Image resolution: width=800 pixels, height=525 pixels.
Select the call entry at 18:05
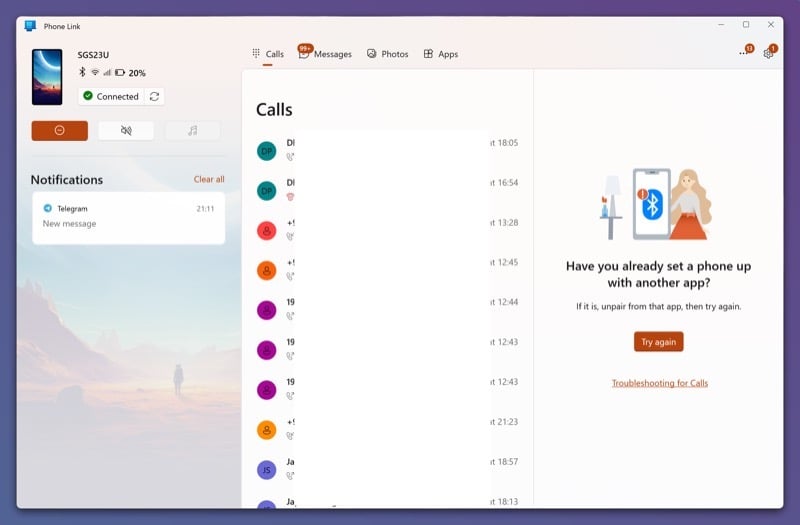click(387, 150)
